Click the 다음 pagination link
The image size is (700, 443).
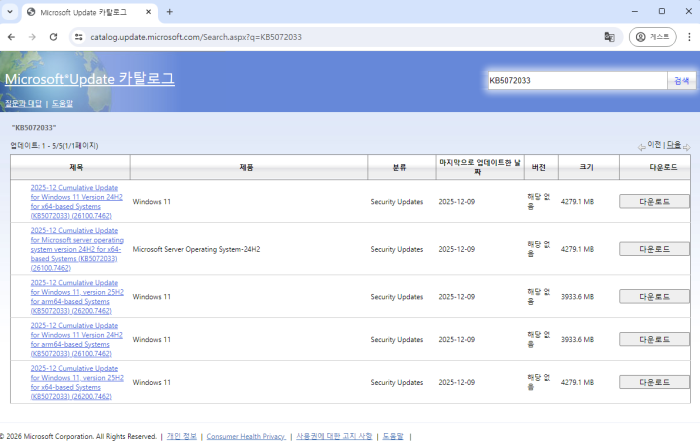674,145
